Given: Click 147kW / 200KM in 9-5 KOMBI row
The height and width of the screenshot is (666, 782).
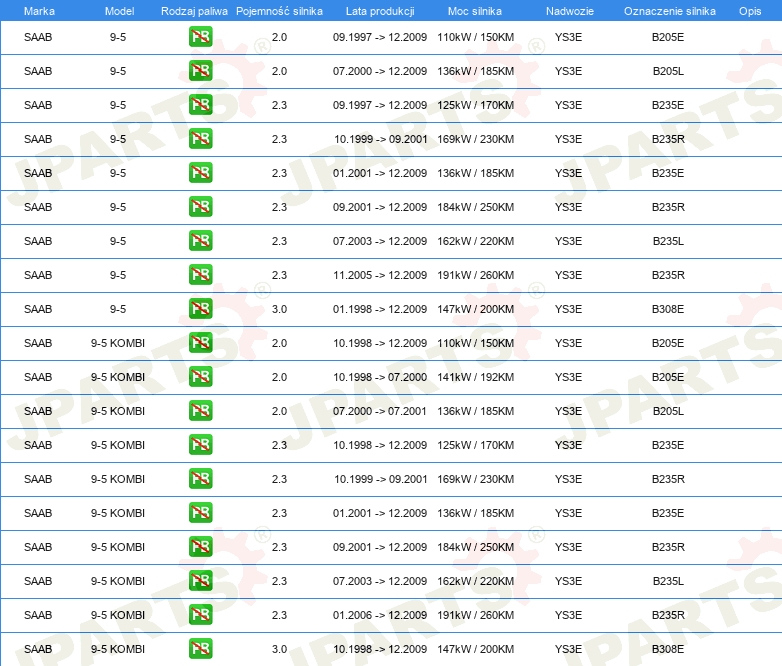Looking at the screenshot, I should tap(475, 649).
